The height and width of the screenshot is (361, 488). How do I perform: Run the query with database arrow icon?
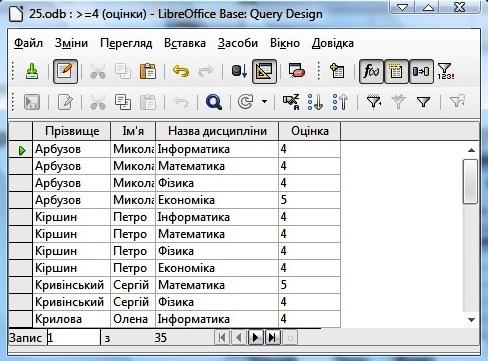point(239,71)
